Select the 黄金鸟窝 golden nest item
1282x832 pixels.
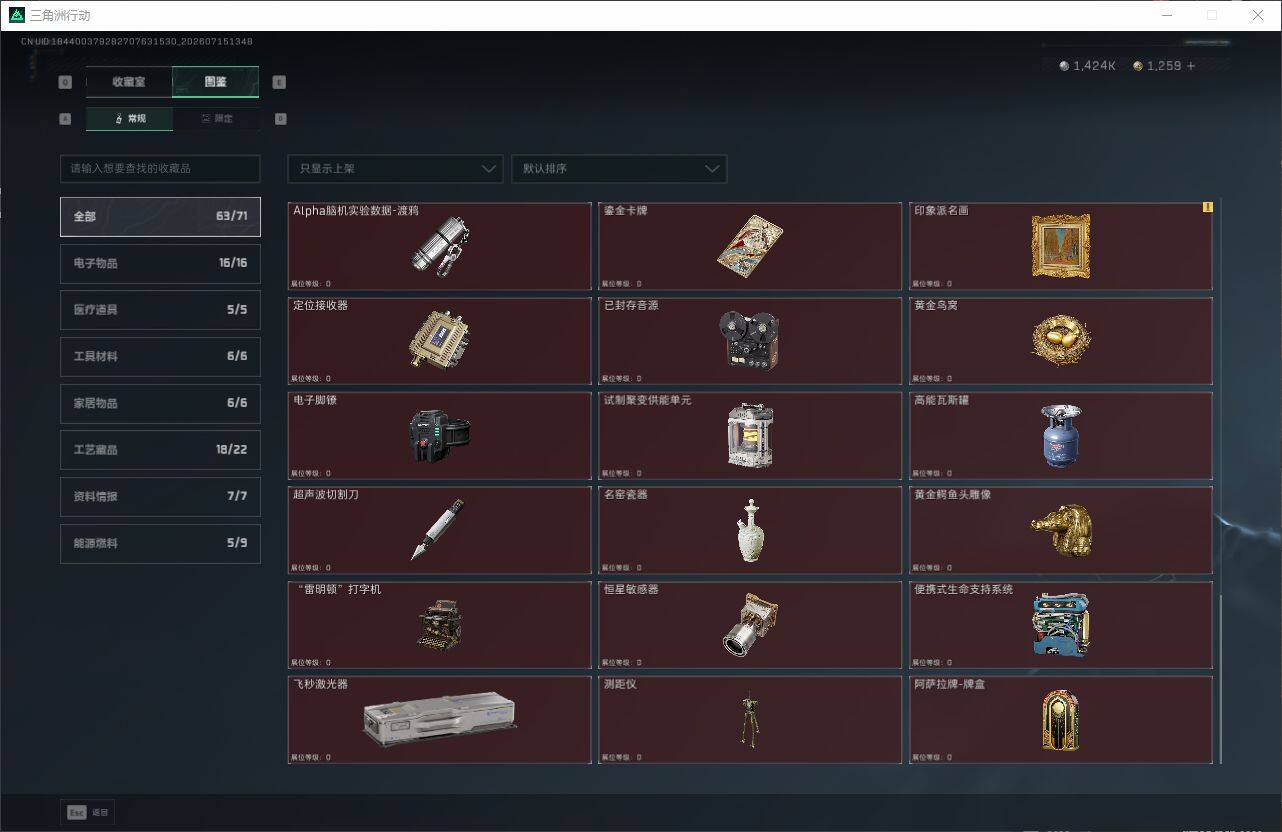click(x=1061, y=341)
